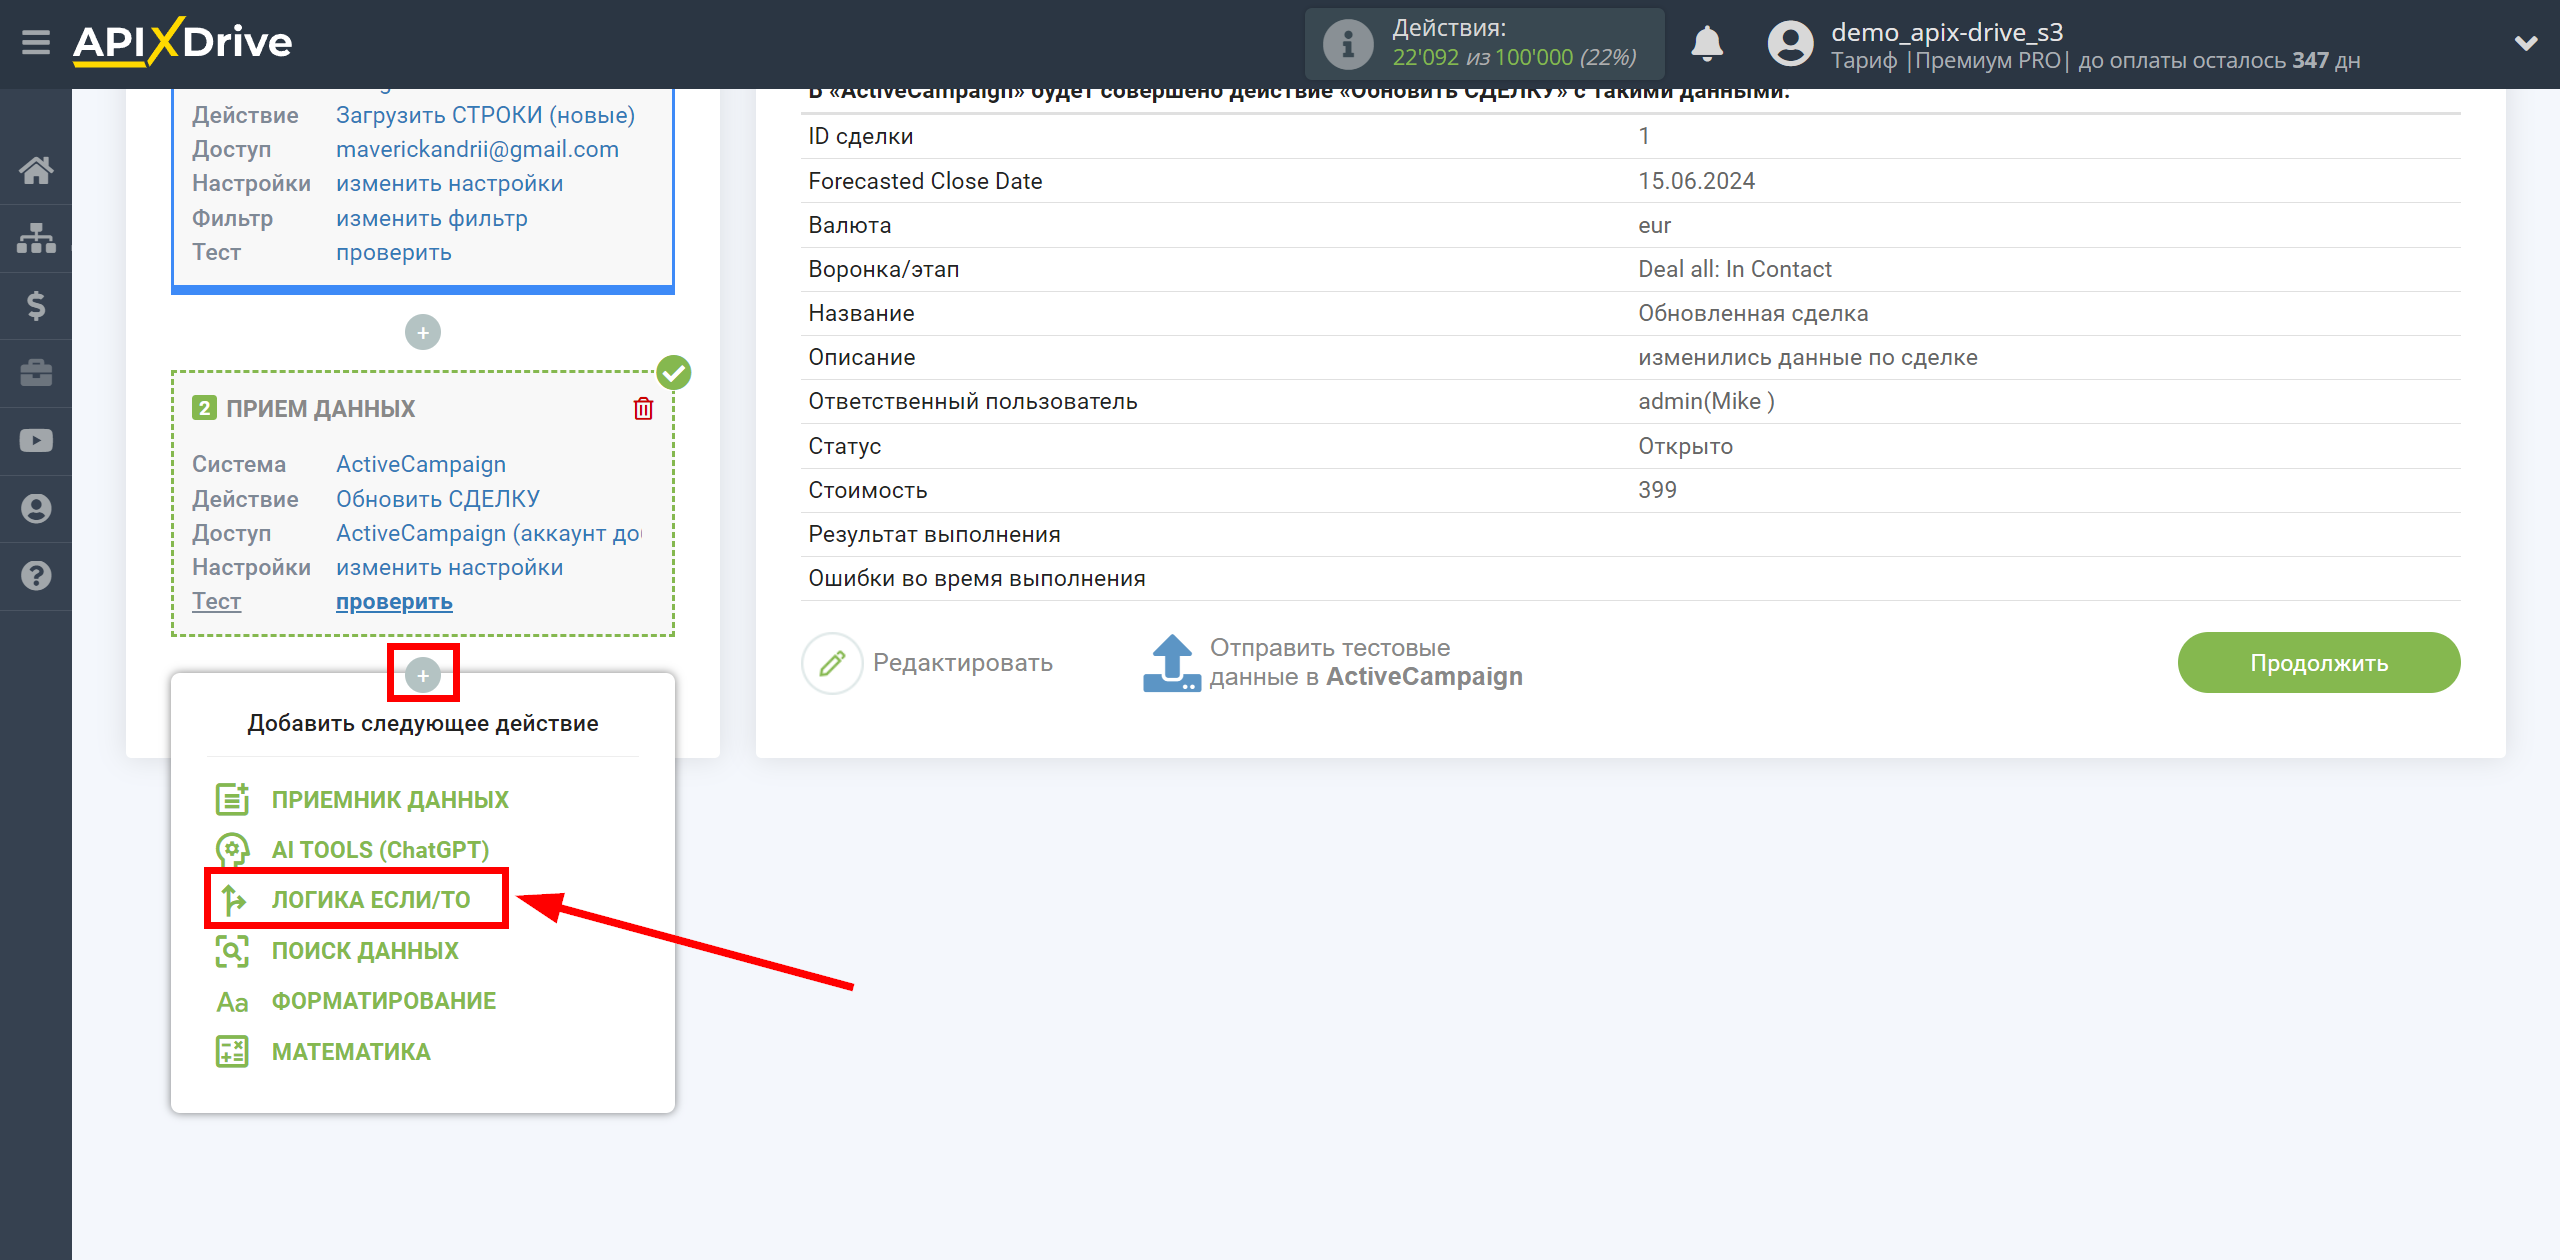
Task: Open the notifications bell
Action: tap(1706, 43)
